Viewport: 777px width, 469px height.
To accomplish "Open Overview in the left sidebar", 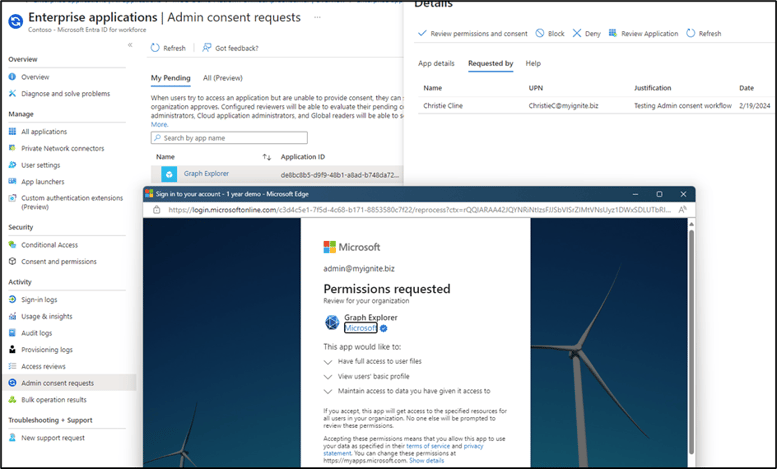I will coord(35,77).
